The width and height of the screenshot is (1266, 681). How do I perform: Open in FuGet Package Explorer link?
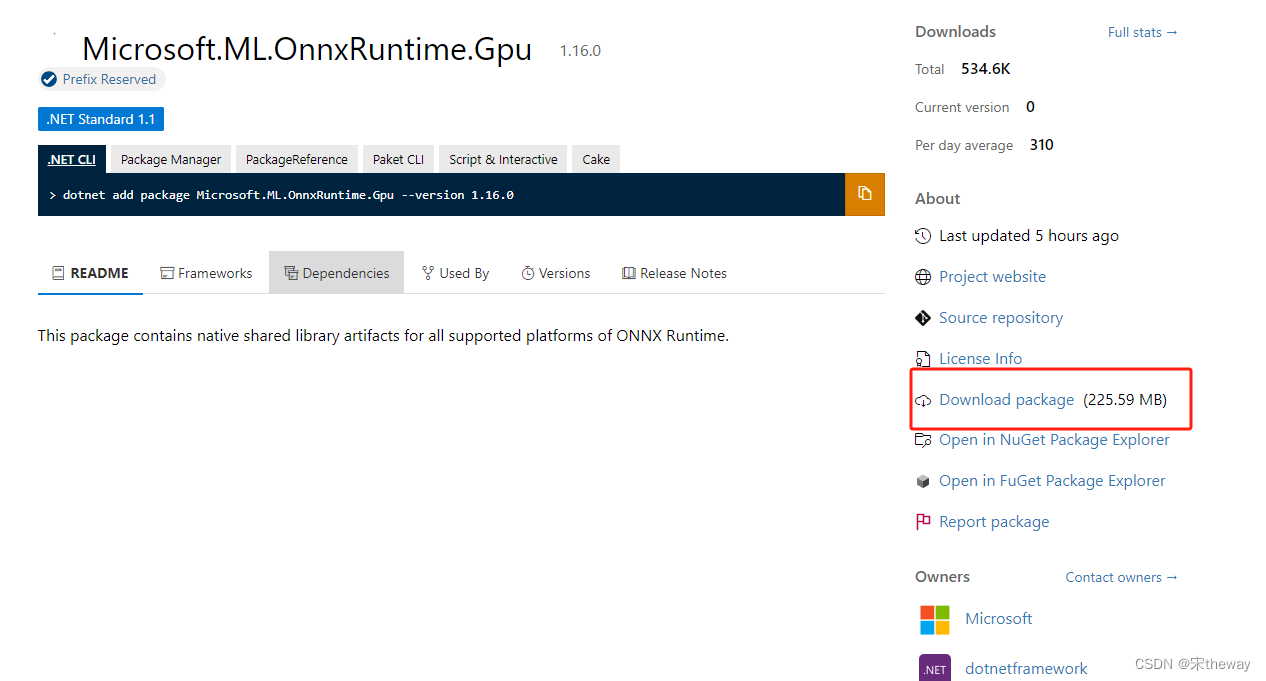pos(1052,481)
